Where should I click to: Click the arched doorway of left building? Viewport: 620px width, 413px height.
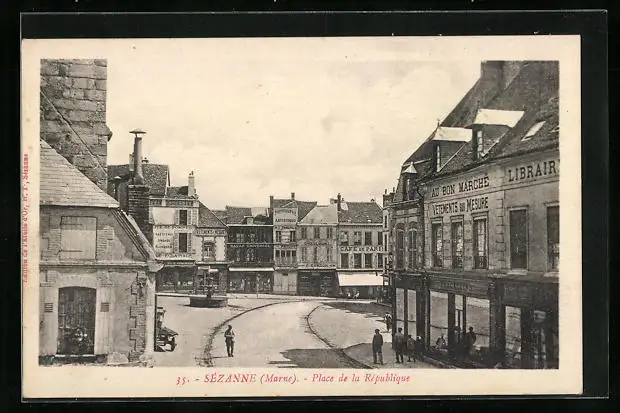point(76,320)
